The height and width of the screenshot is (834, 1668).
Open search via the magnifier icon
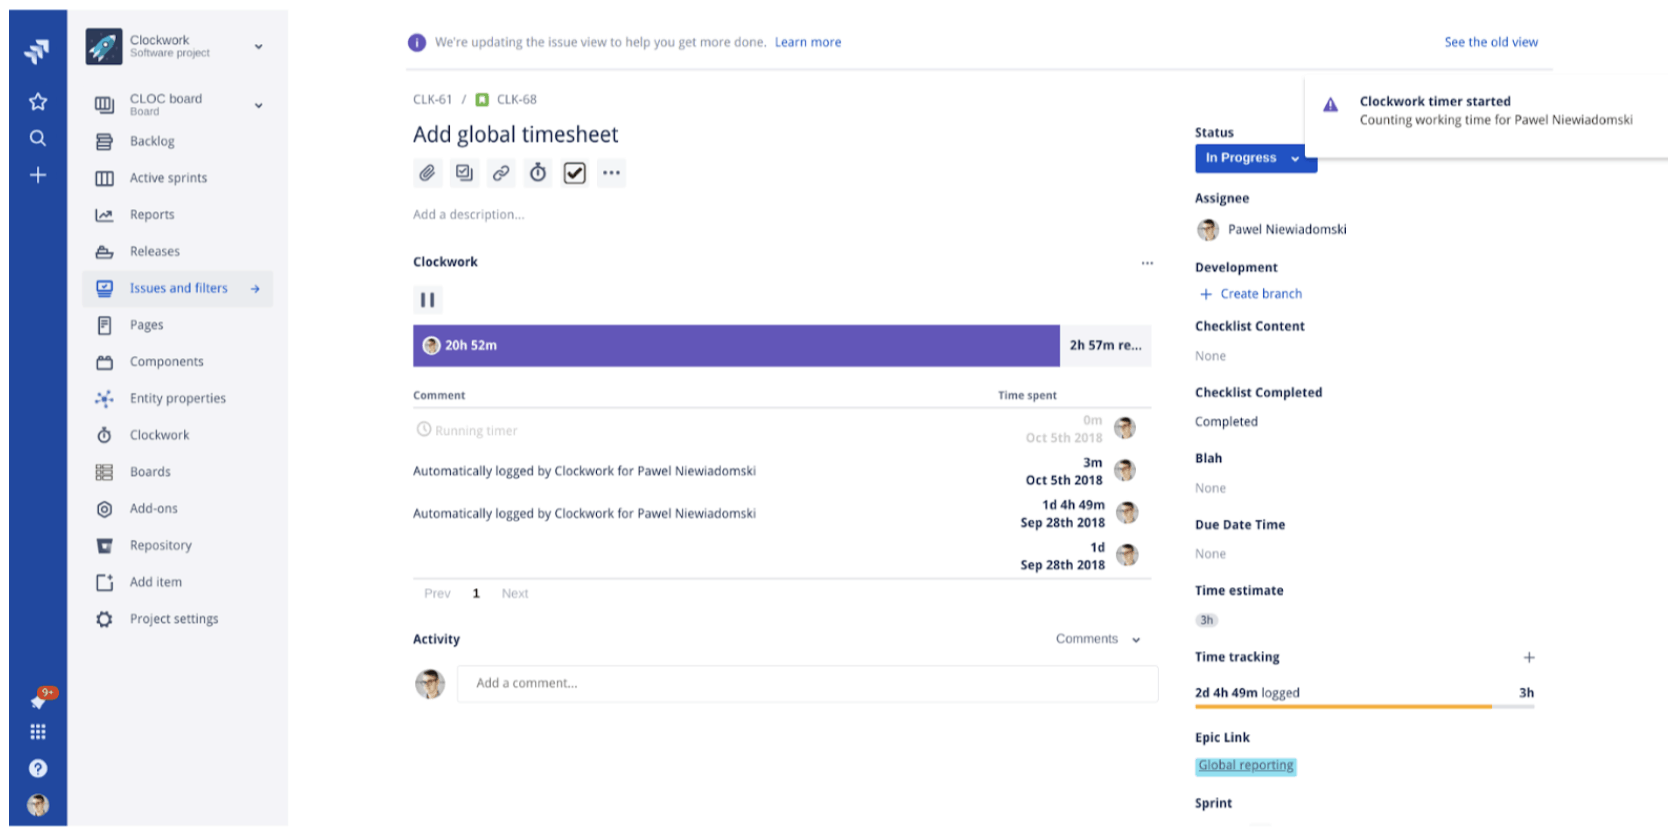tap(38, 138)
